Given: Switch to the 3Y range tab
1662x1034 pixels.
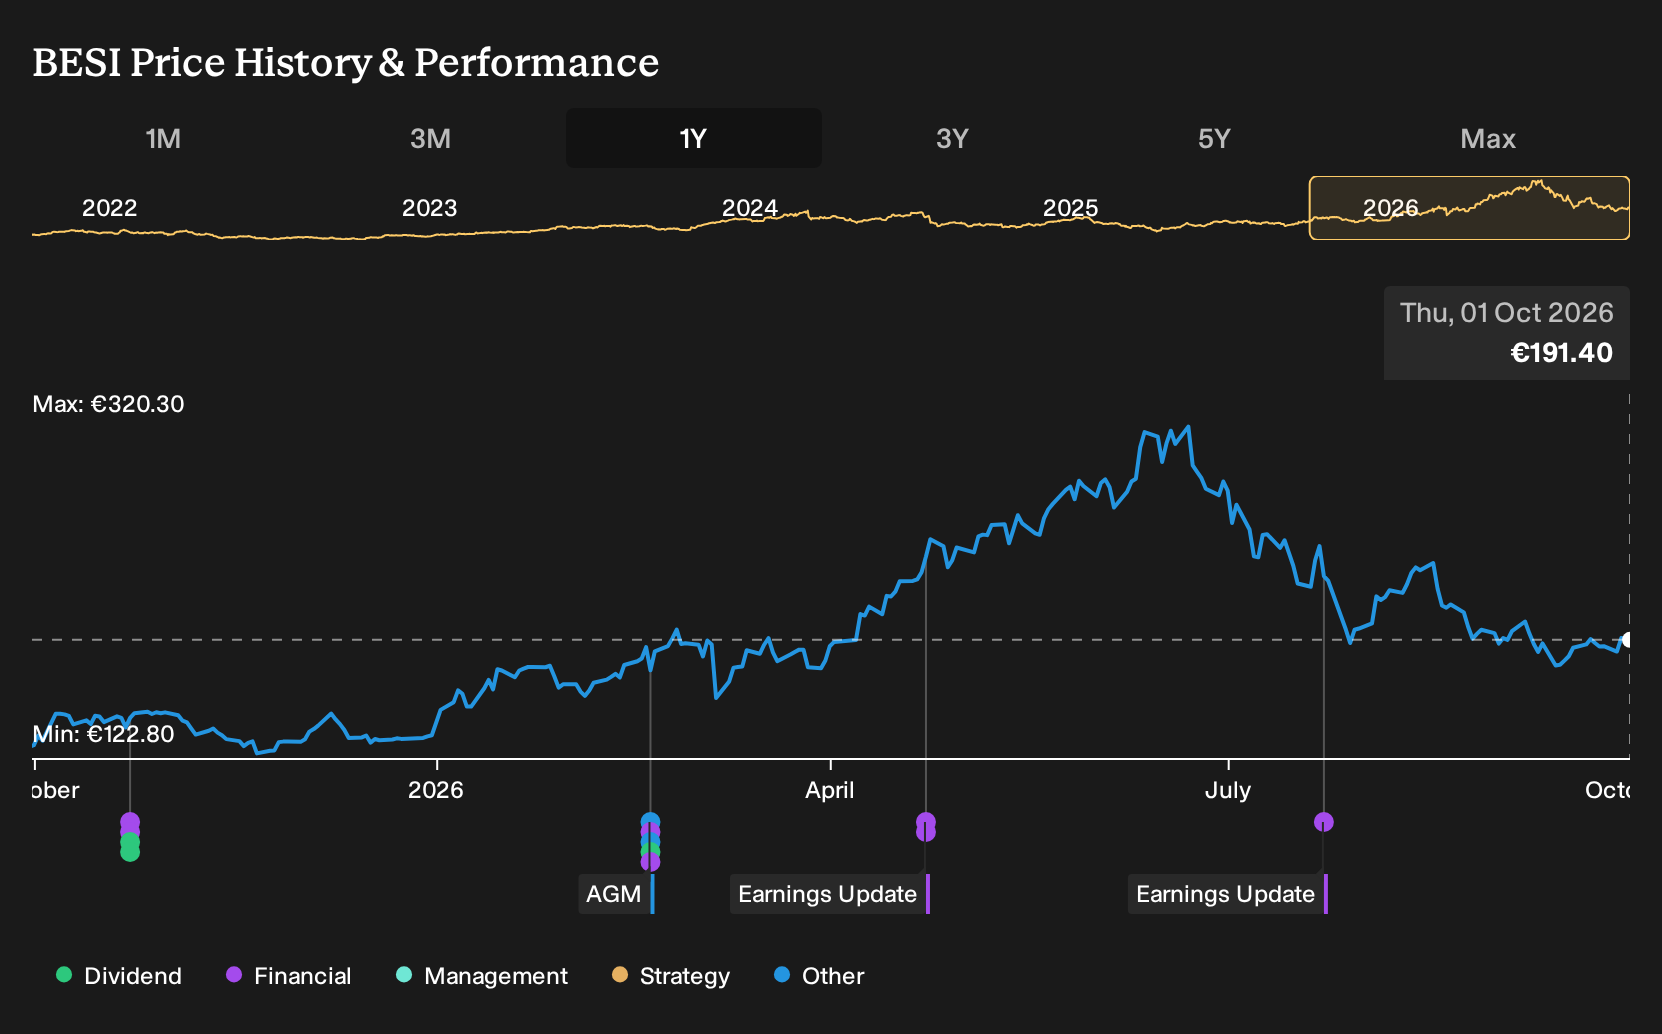Looking at the screenshot, I should tap(952, 138).
